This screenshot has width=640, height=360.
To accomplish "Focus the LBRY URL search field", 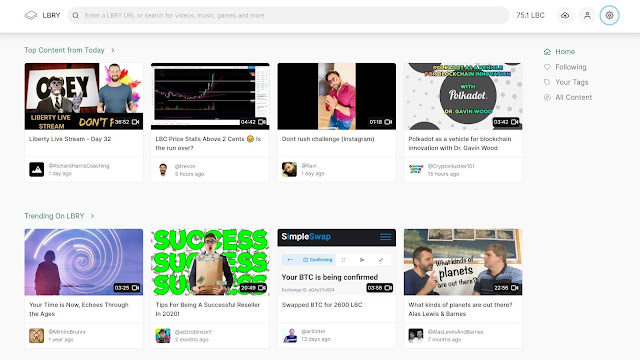I will pyautogui.click(x=289, y=16).
